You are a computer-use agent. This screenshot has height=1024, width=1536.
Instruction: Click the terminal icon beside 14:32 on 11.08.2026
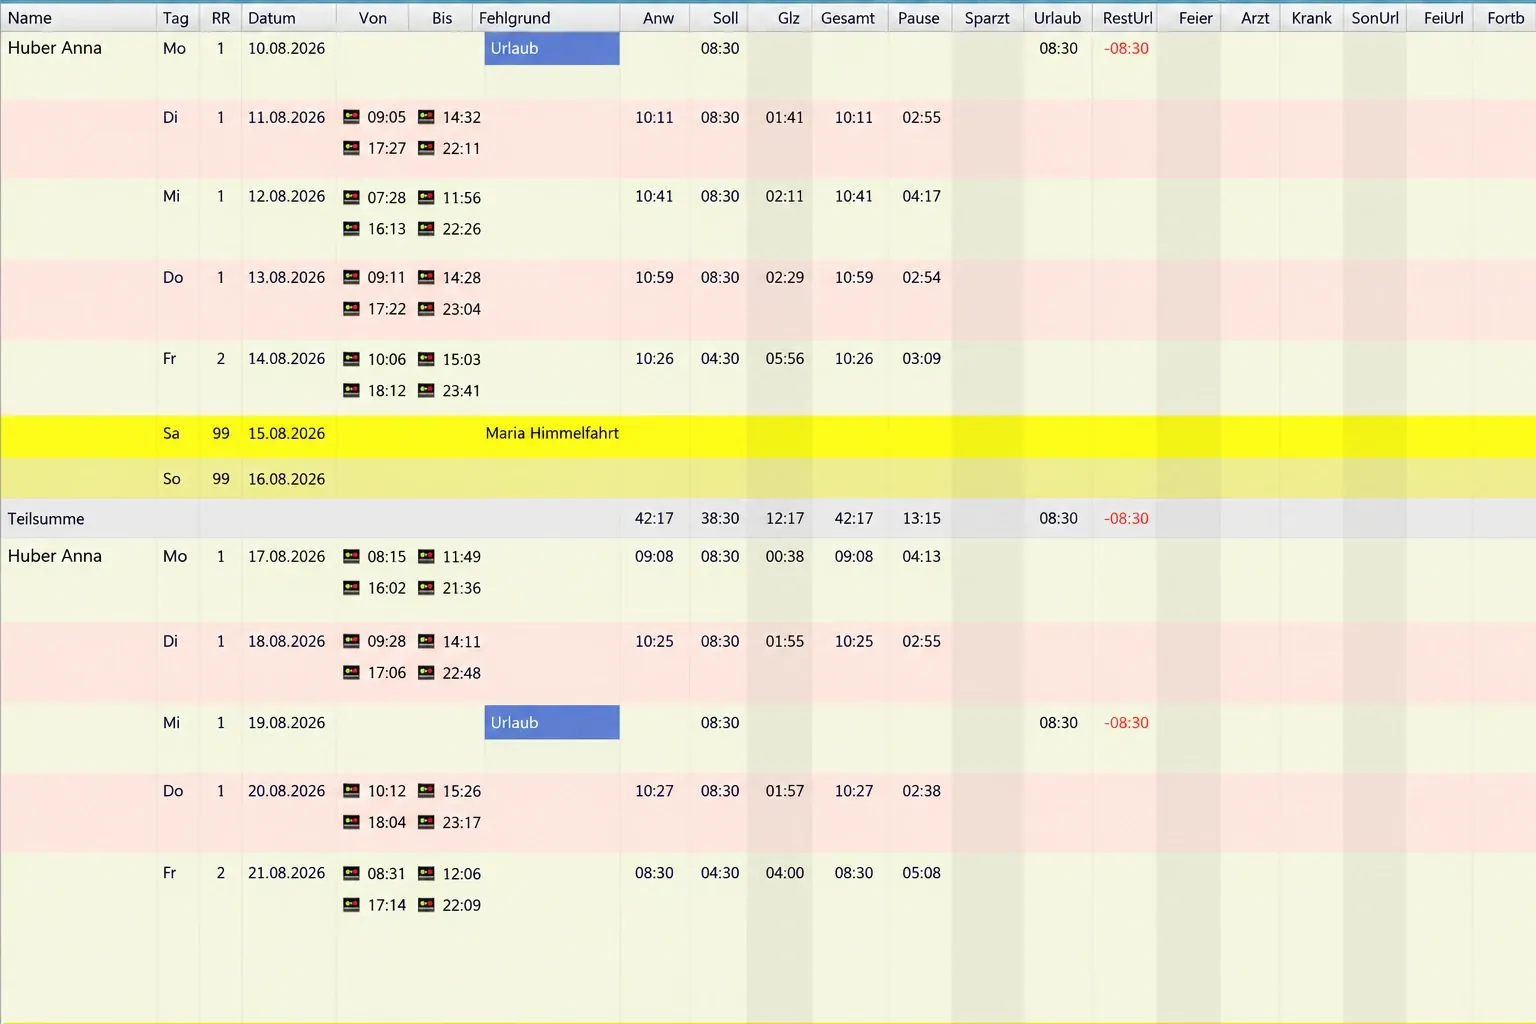pos(426,117)
